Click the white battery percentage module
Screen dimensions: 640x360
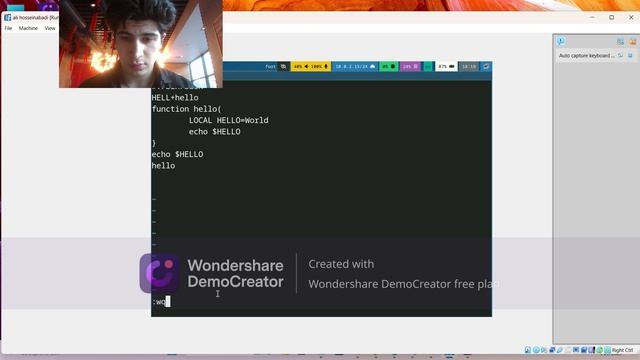446,67
